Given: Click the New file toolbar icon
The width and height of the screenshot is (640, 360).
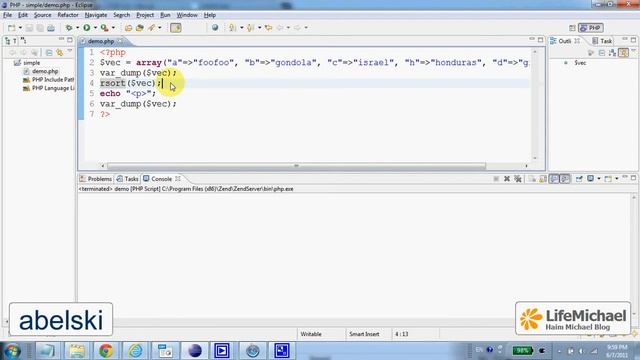Looking at the screenshot, I should click(x=11, y=28).
